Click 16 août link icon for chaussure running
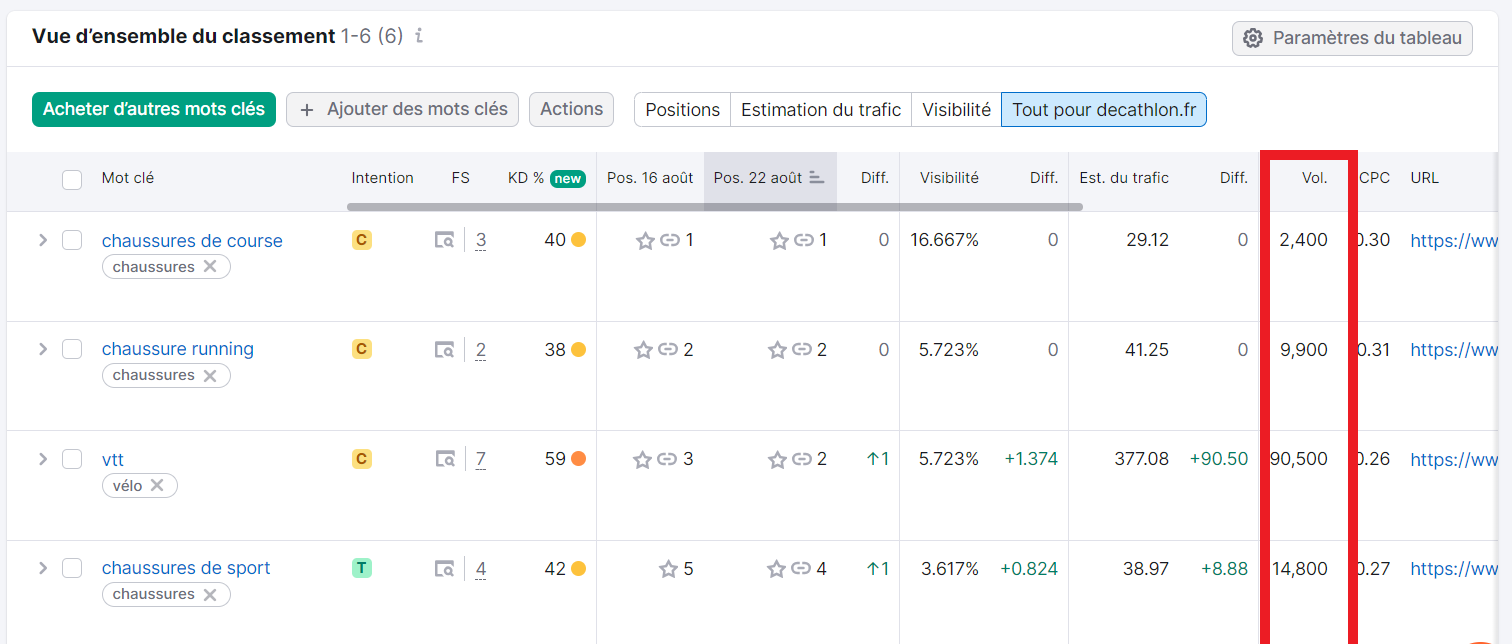1512x644 pixels. coord(669,349)
